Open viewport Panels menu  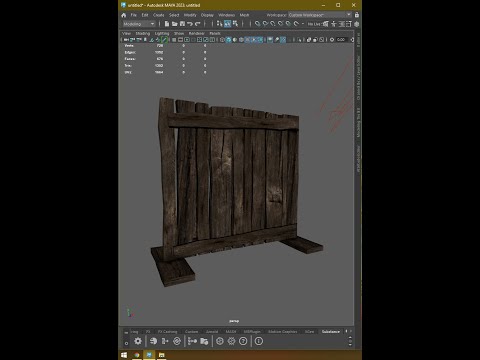[215, 33]
